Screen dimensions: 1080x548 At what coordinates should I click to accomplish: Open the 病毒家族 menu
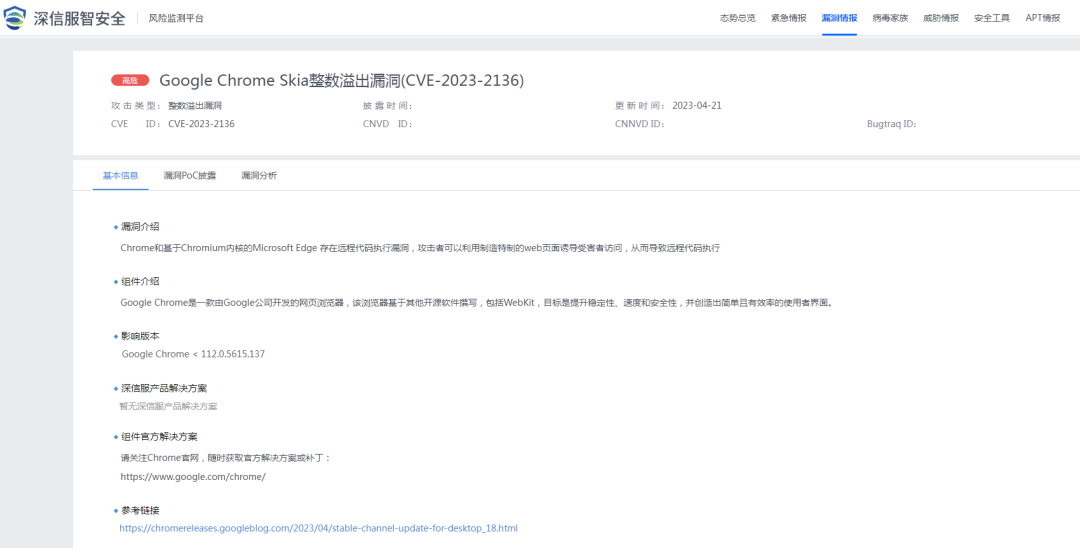point(890,18)
